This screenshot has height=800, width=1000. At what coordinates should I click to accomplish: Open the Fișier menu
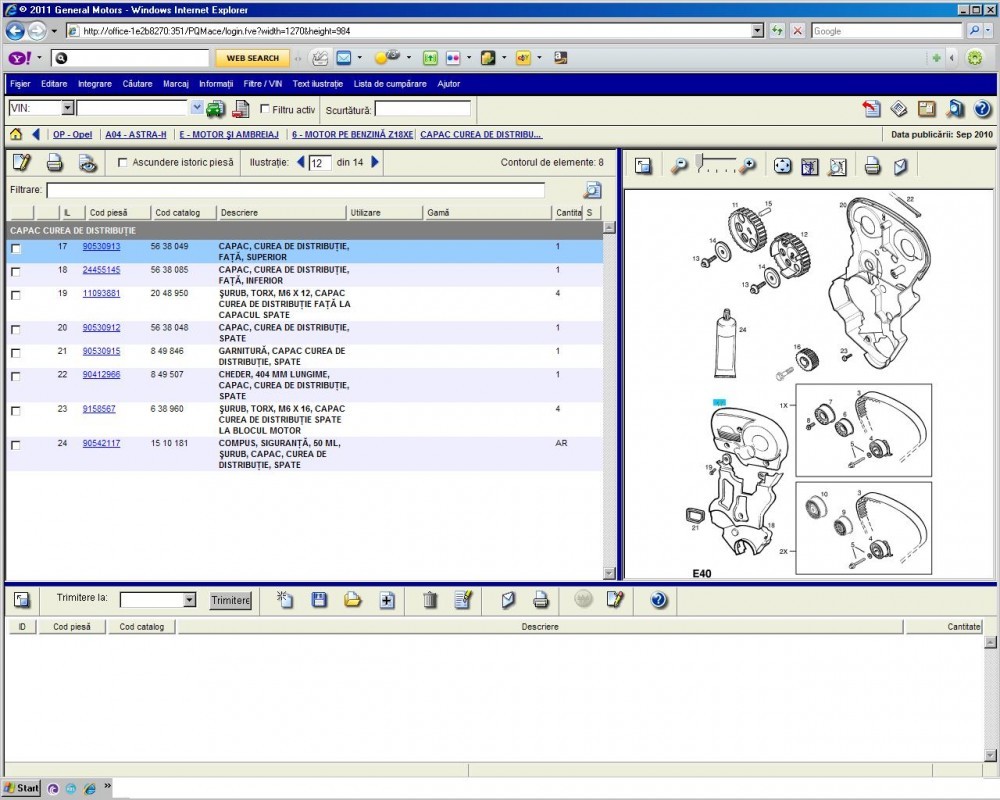(20, 84)
